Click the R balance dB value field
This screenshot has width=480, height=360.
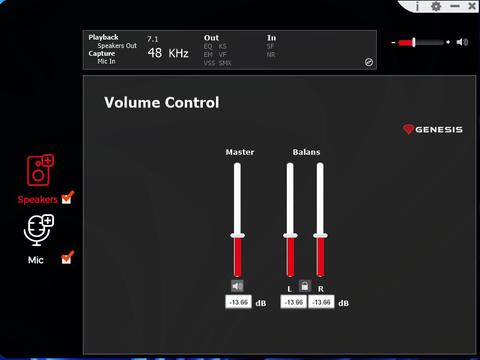(321, 302)
